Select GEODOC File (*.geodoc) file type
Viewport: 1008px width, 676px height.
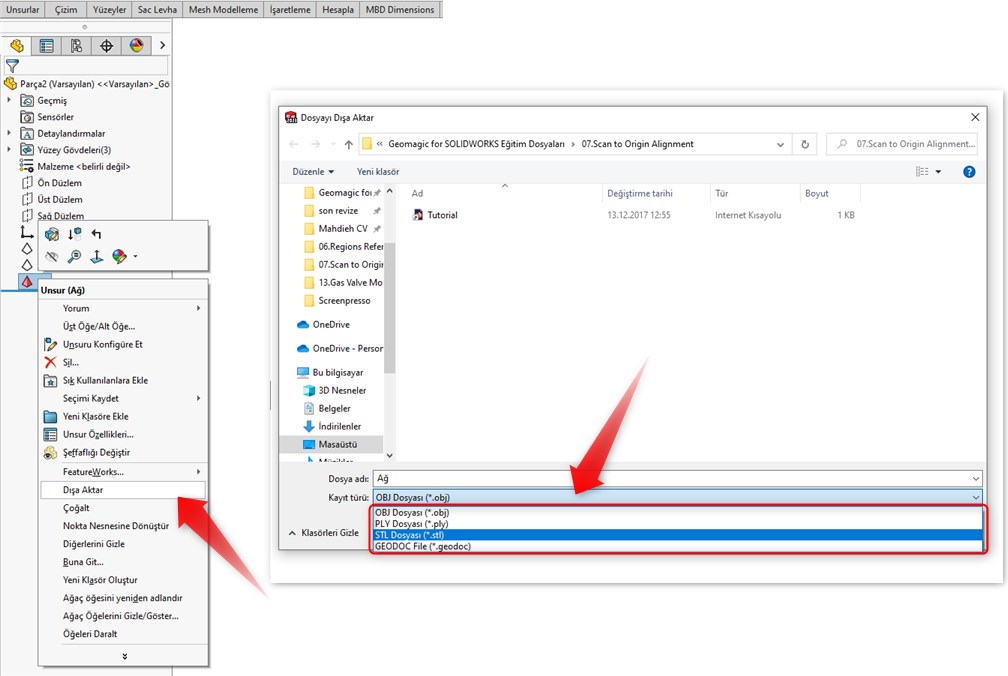678,546
